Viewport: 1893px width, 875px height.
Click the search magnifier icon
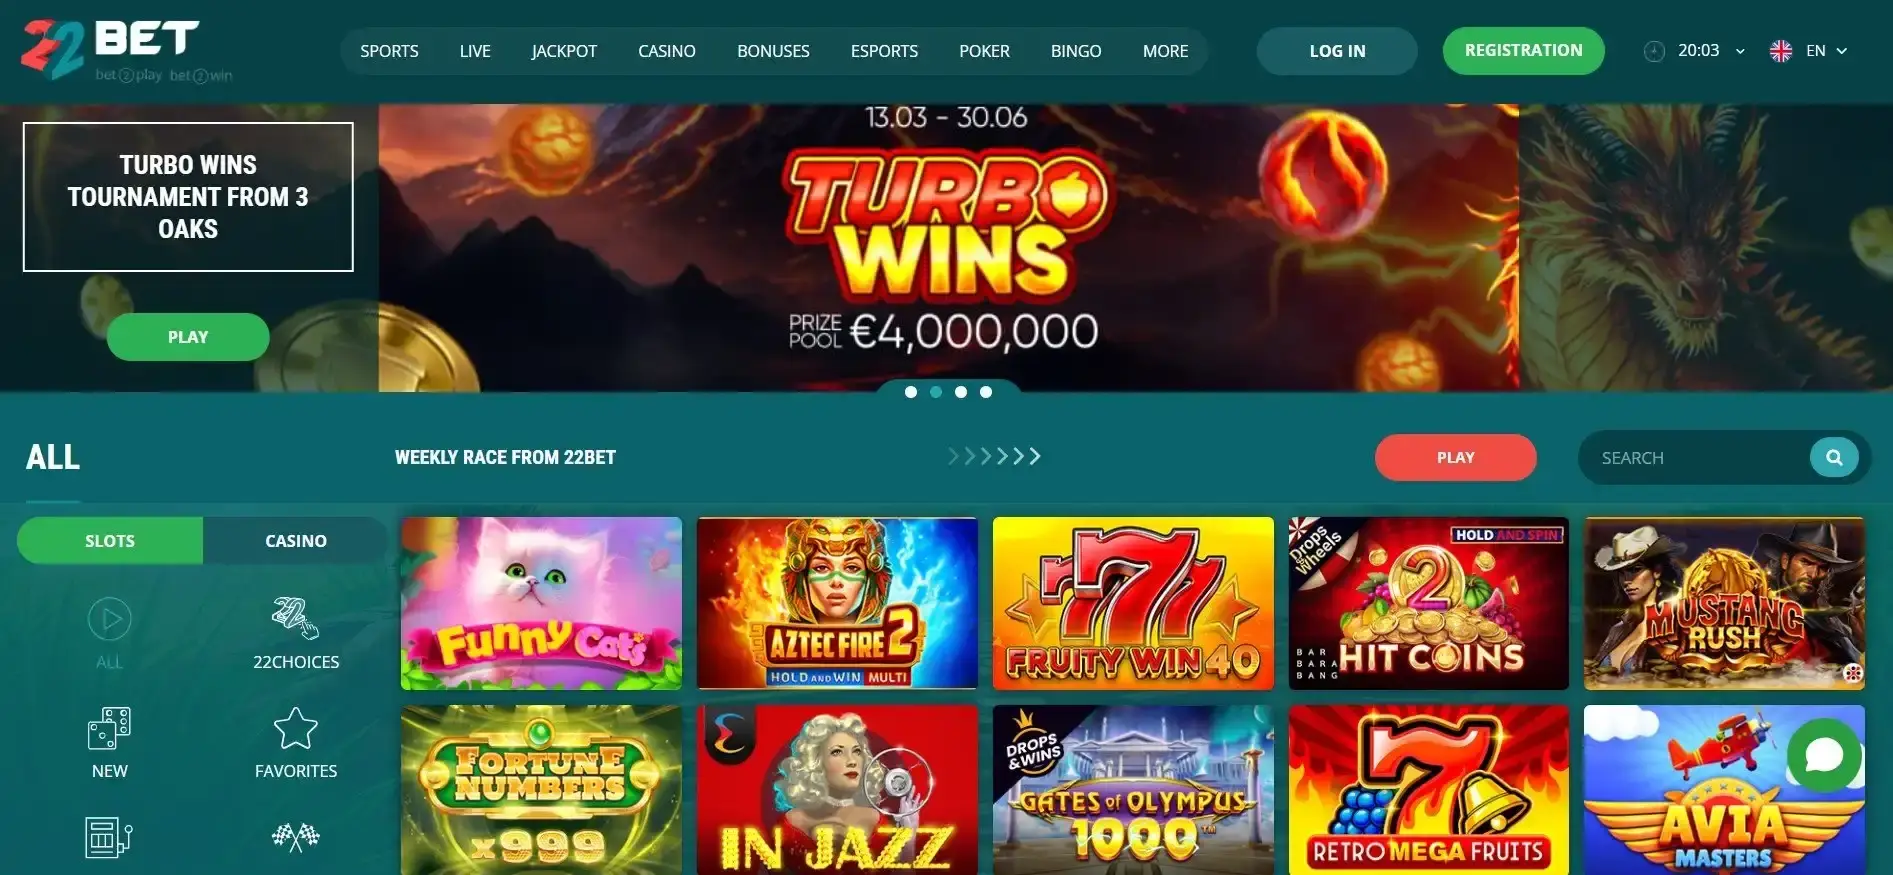1834,457
